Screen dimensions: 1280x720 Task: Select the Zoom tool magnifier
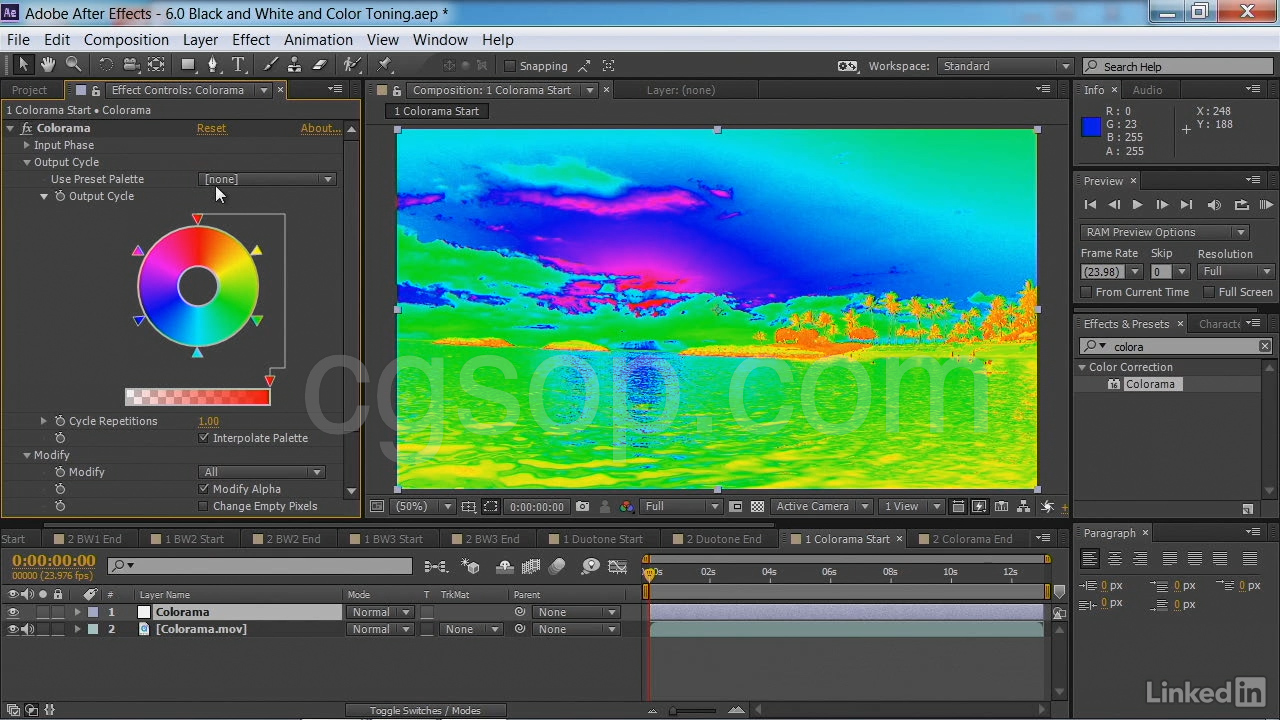tap(73, 65)
